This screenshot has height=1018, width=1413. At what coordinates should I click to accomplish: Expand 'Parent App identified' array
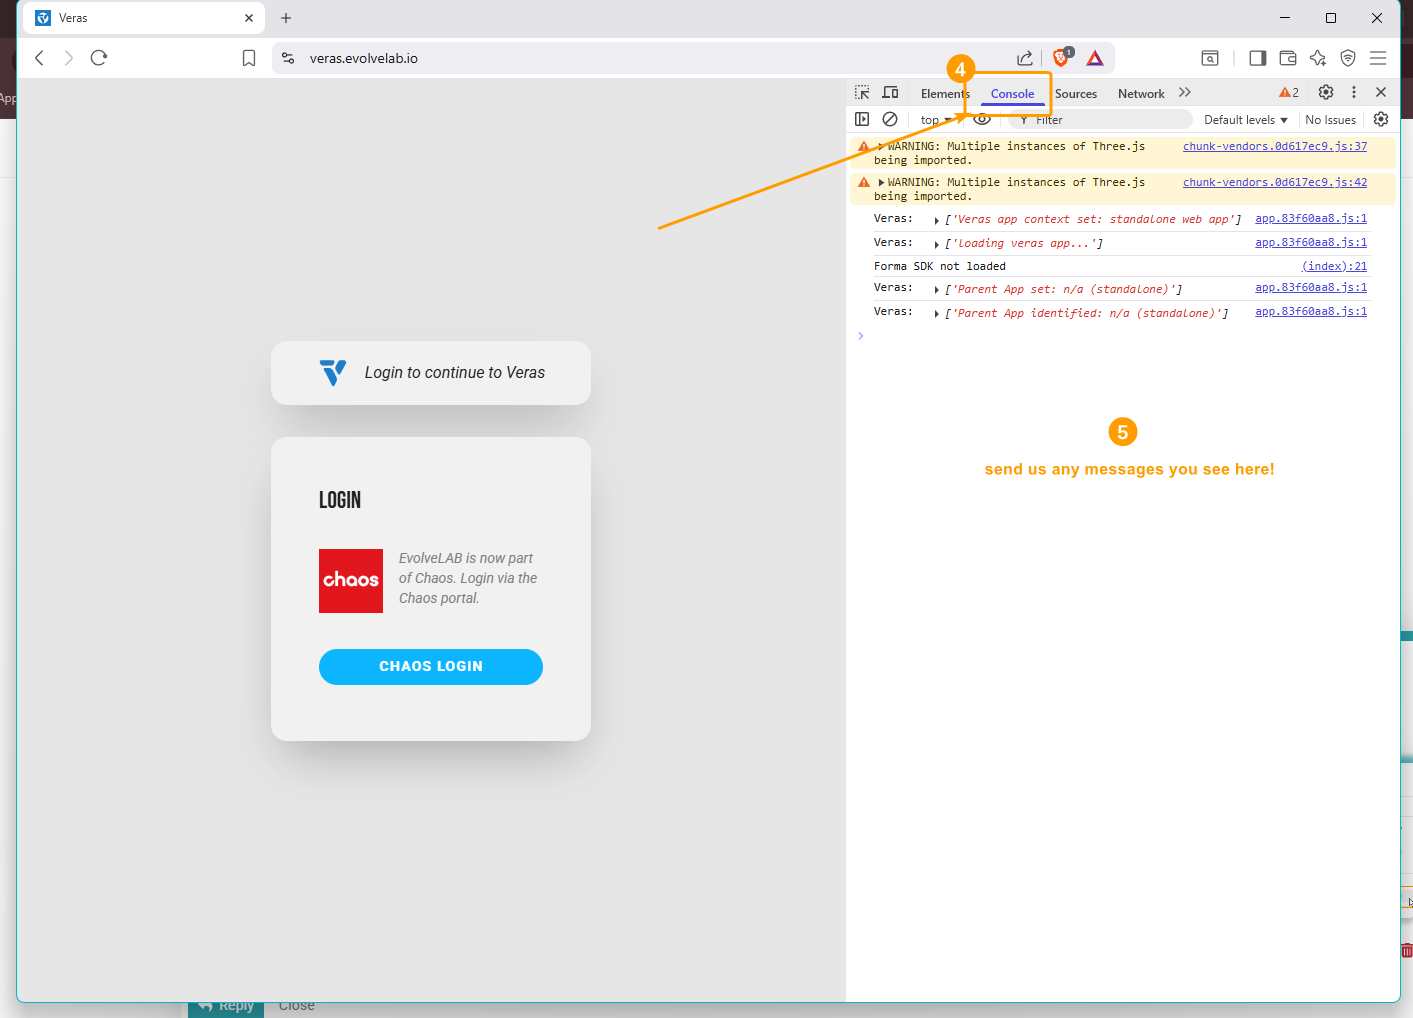tap(937, 314)
